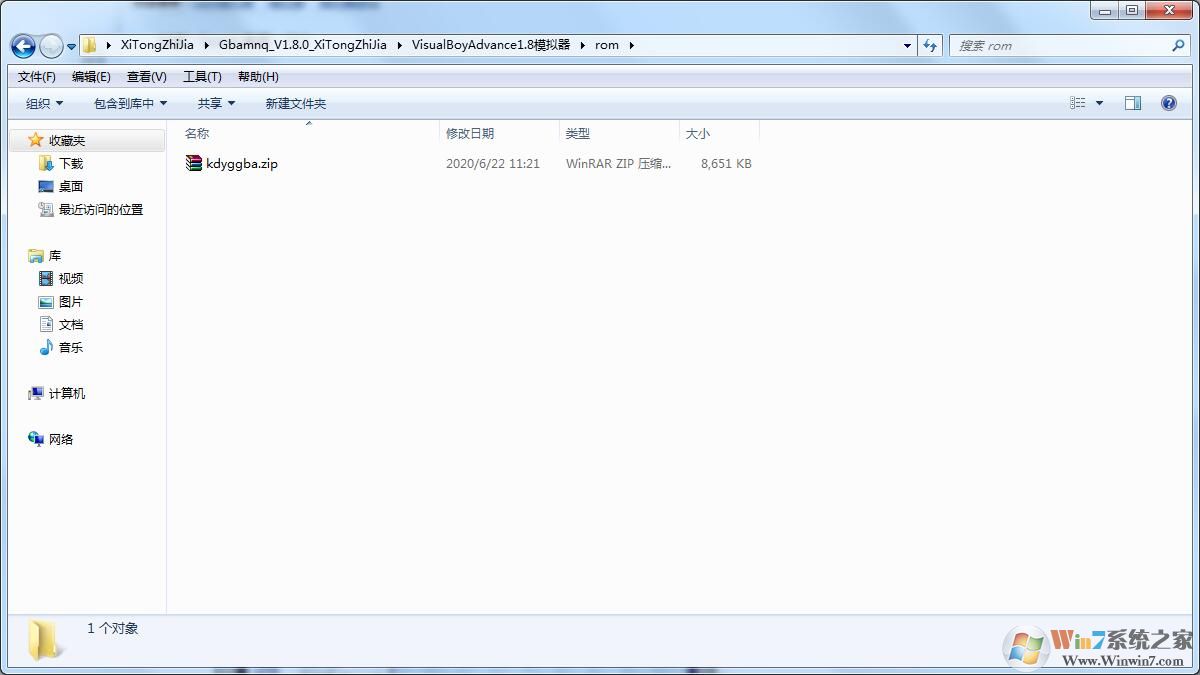The image size is (1200, 675).
Task: Click the 音乐 note icon
Action: (45, 347)
